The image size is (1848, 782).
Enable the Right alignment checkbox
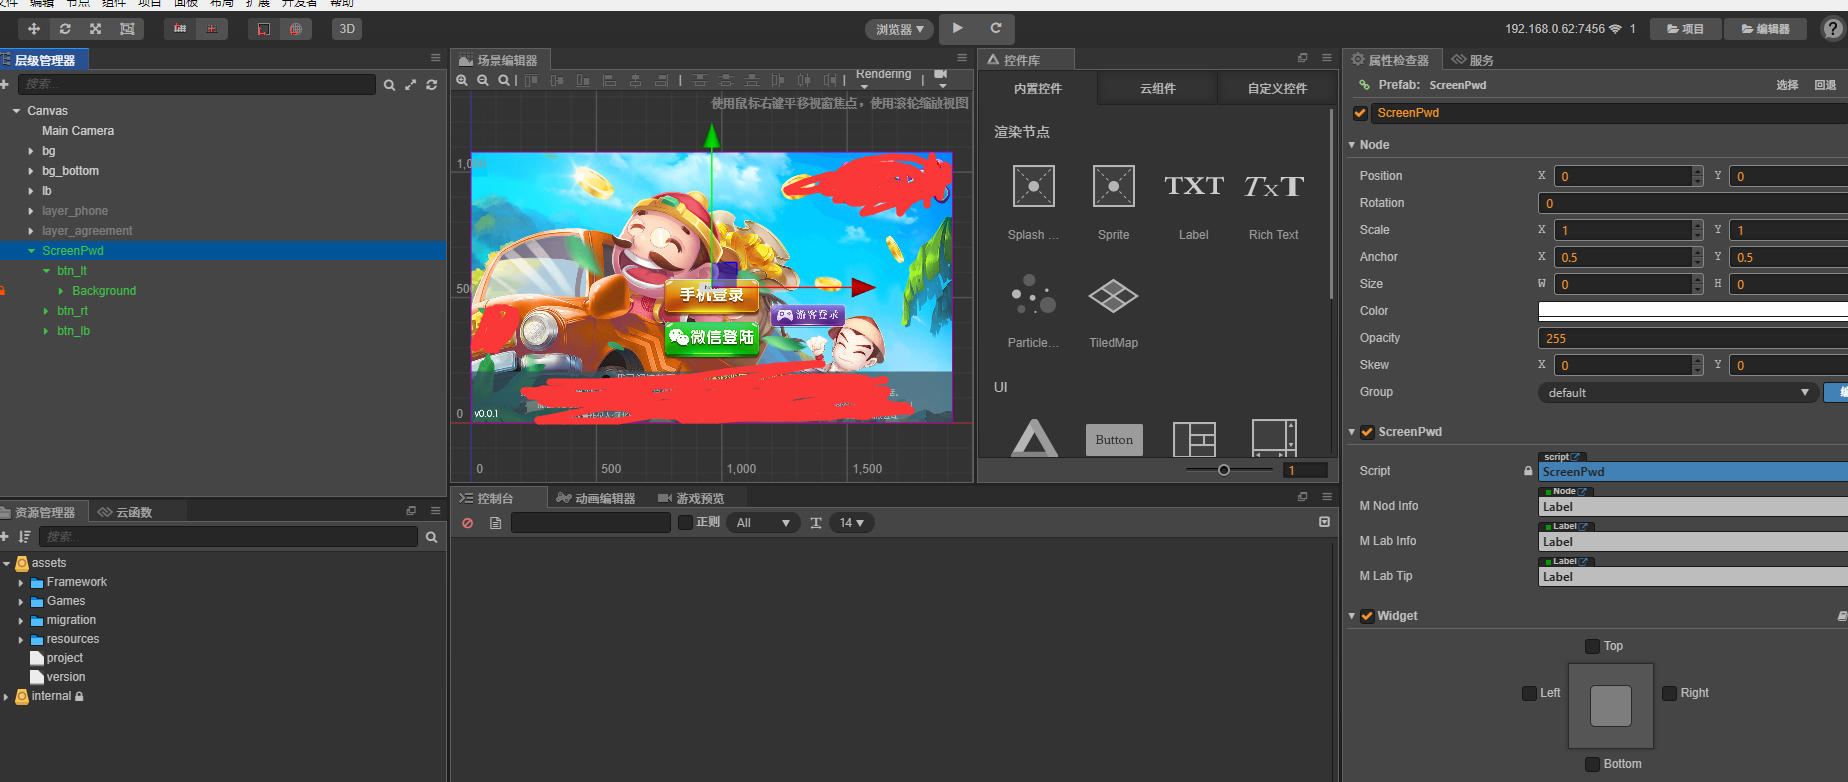click(1669, 693)
